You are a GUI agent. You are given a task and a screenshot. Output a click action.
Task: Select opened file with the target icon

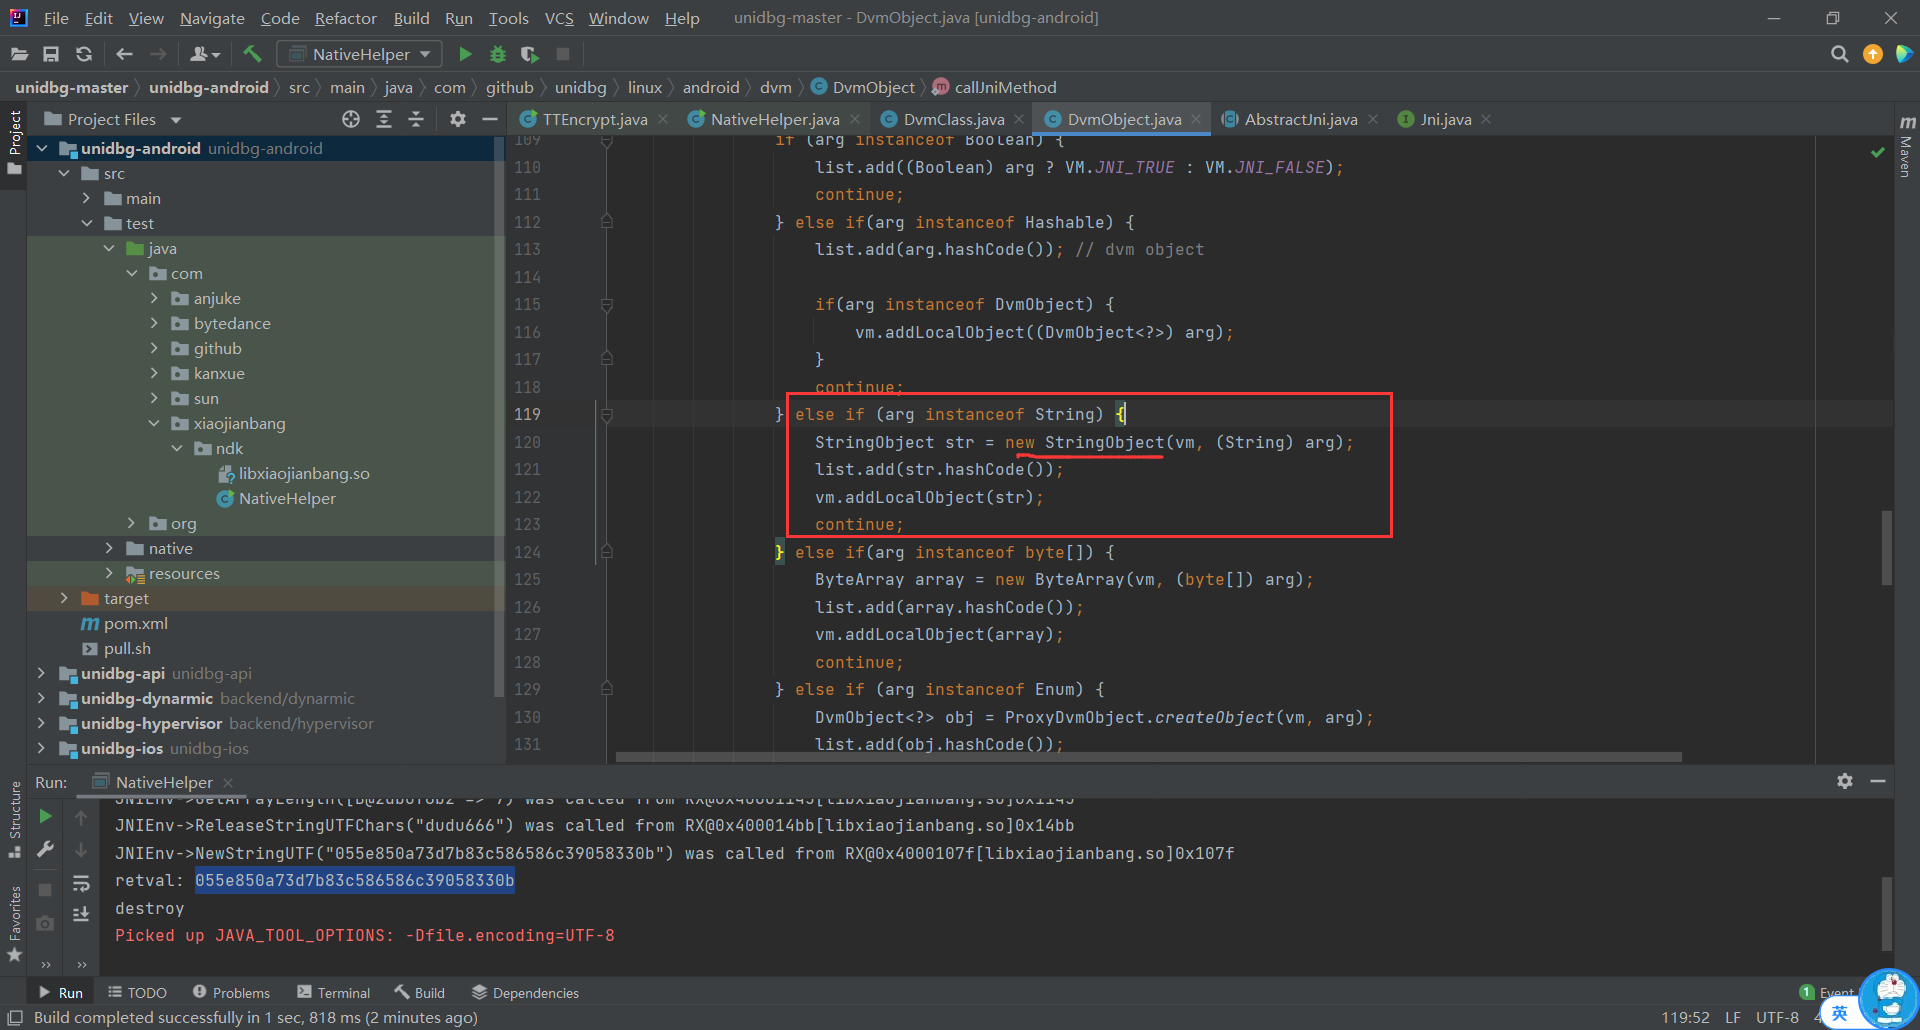351,119
